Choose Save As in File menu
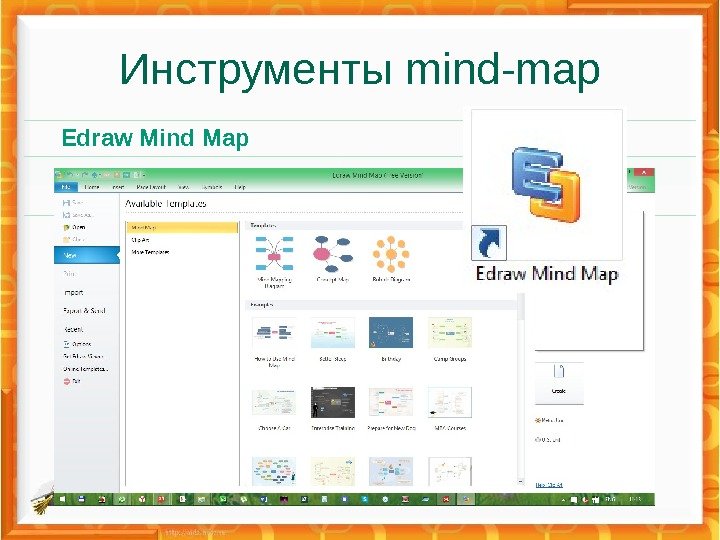The height and width of the screenshot is (540, 720). 77,215
